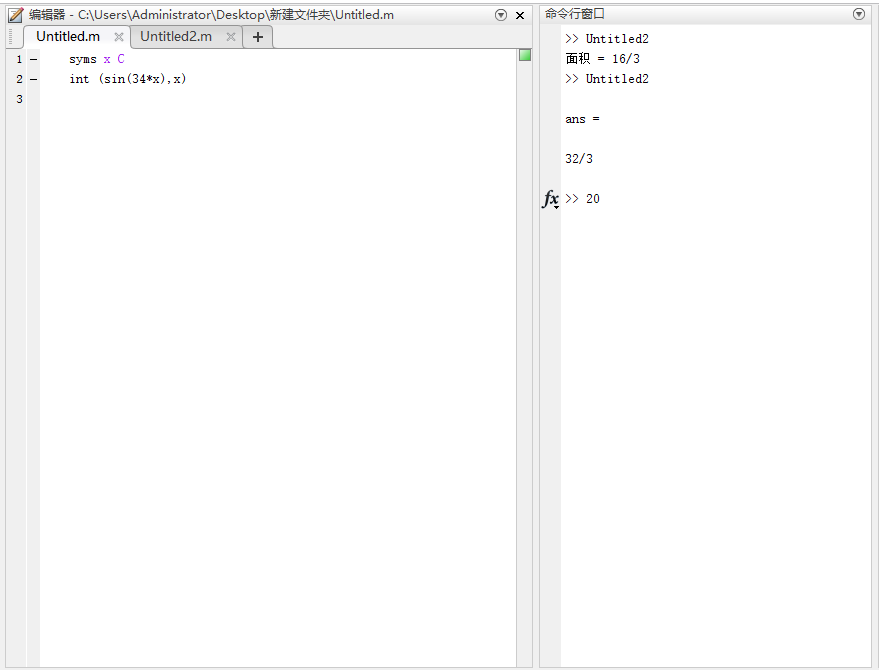Select line number 3 in gutter
The width and height of the screenshot is (879, 670).
(18, 99)
